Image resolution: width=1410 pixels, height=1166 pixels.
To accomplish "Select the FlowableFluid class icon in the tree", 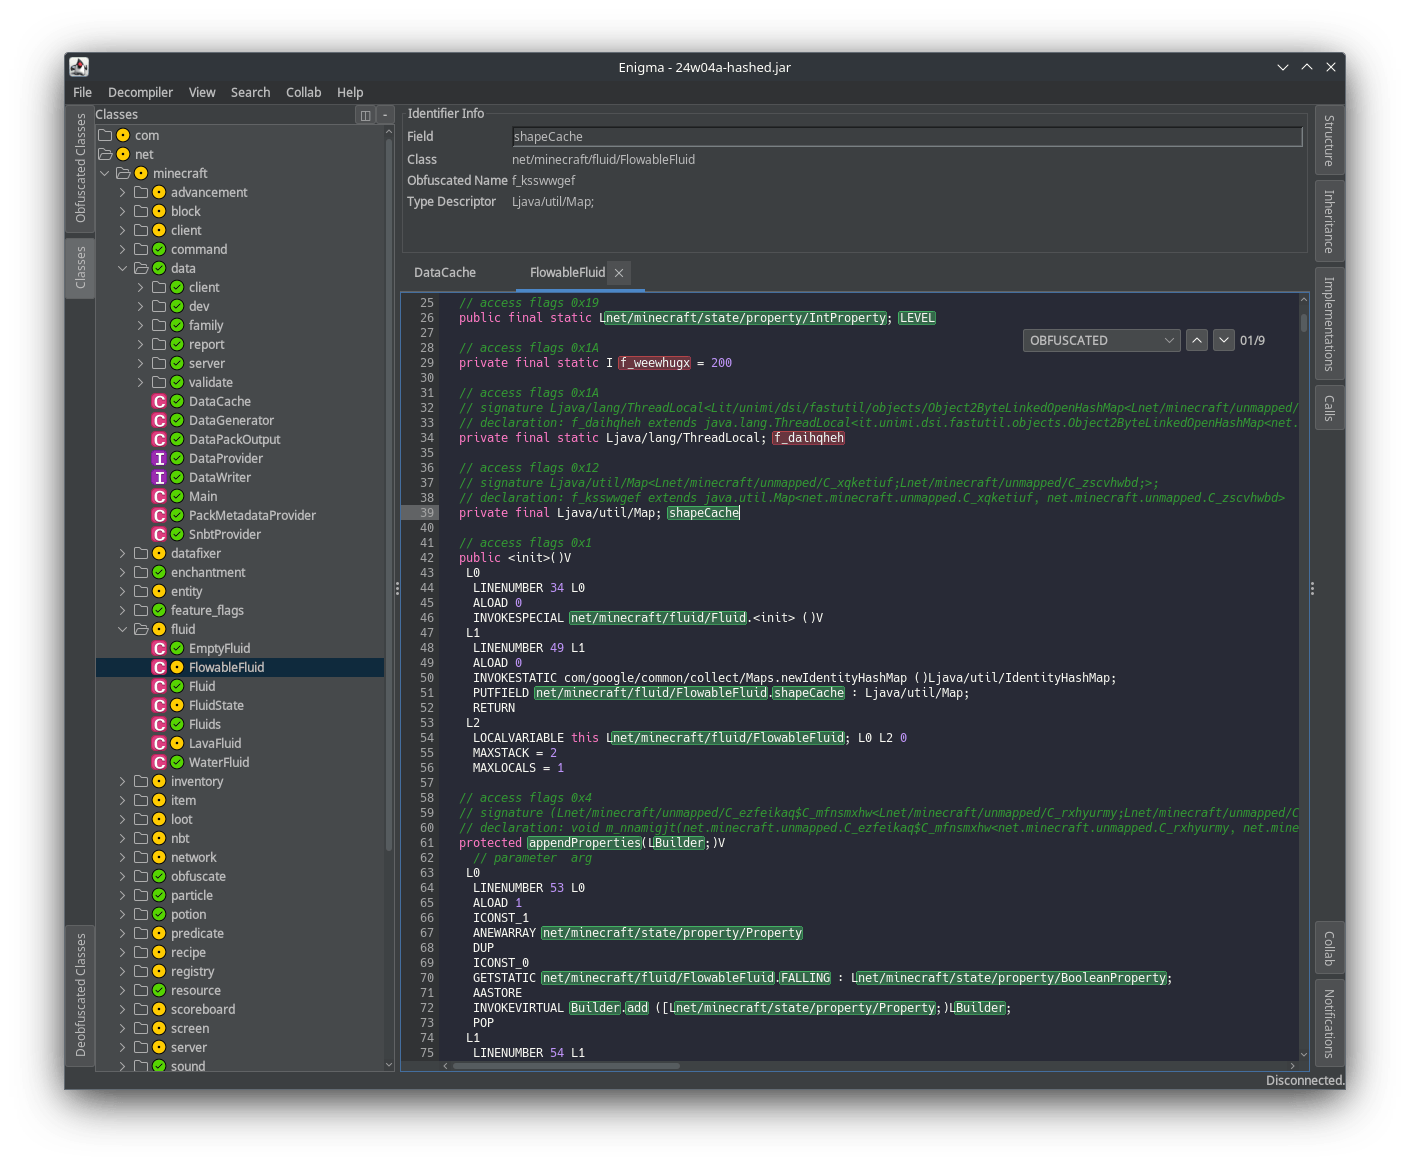I will pyautogui.click(x=161, y=667).
